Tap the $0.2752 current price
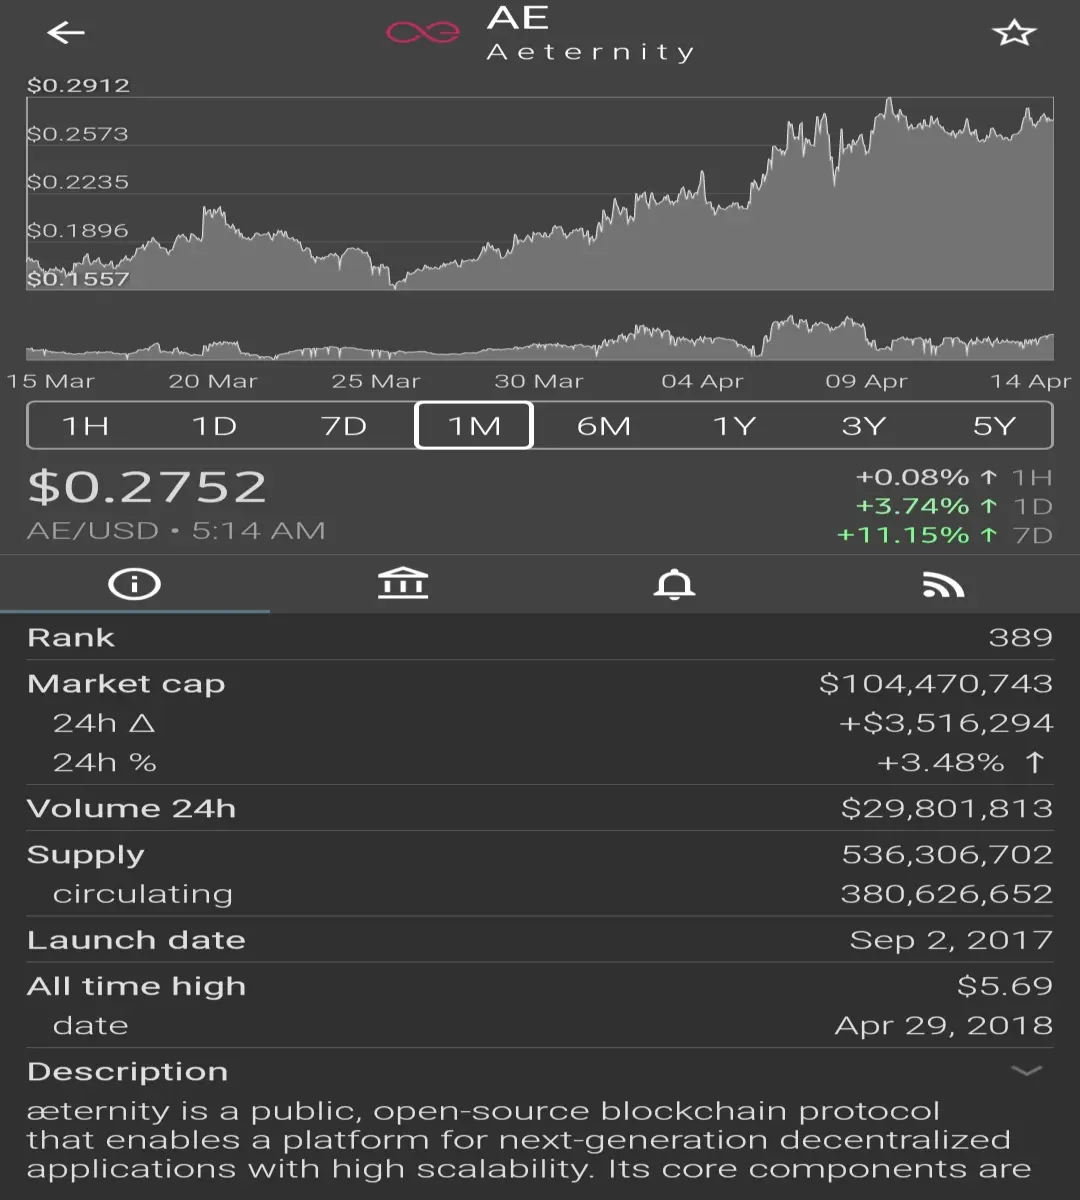 coord(147,487)
